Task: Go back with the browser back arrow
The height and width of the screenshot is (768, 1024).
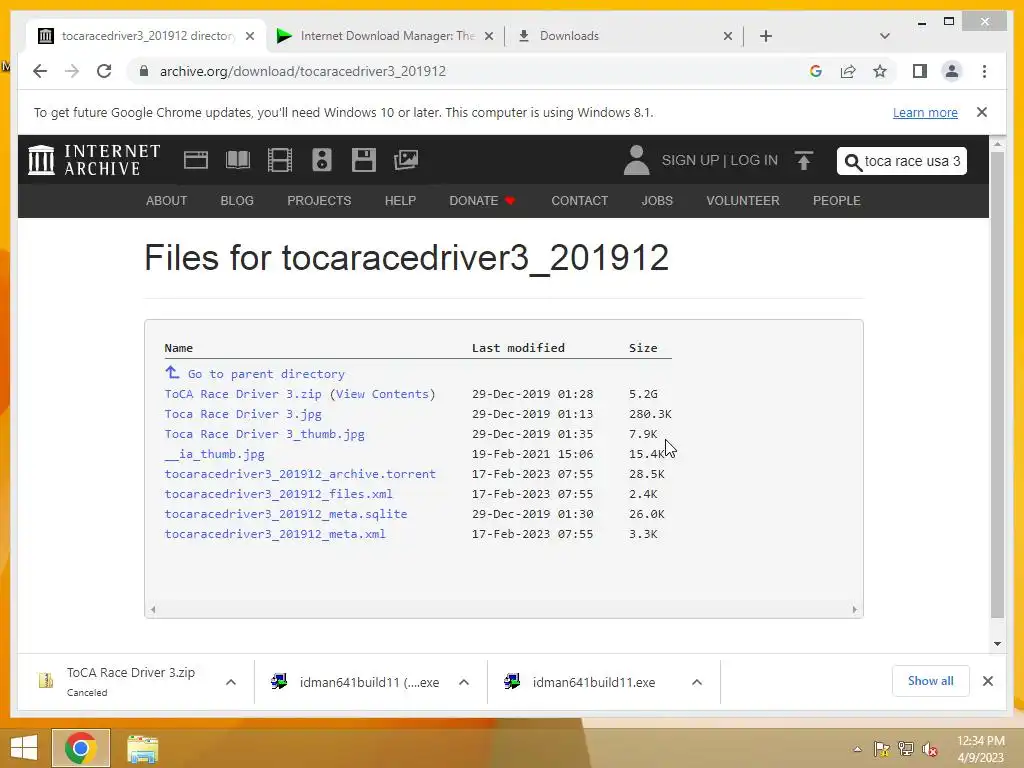Action: [x=40, y=71]
